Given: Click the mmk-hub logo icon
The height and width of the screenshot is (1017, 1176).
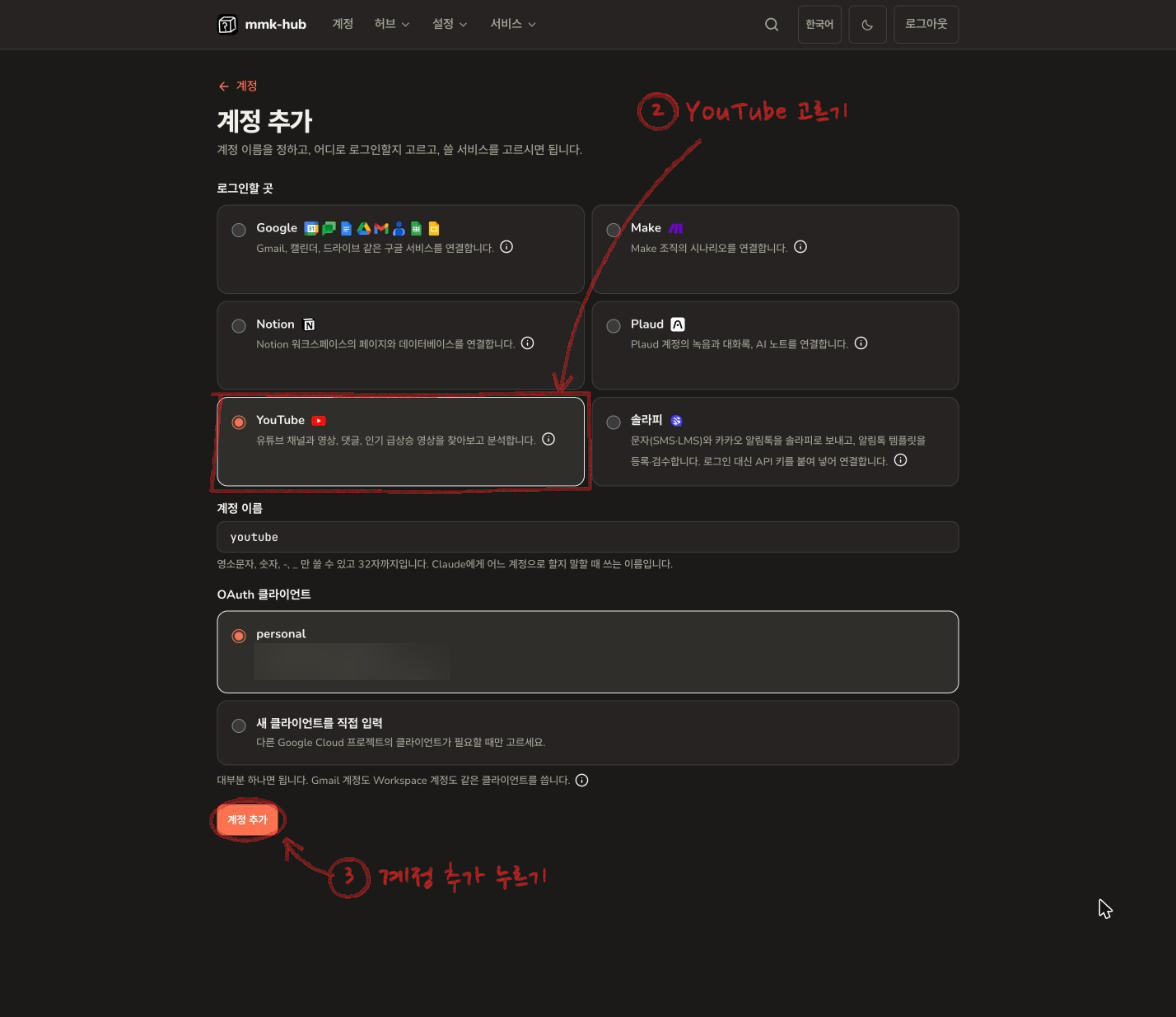Looking at the screenshot, I should click(x=227, y=24).
